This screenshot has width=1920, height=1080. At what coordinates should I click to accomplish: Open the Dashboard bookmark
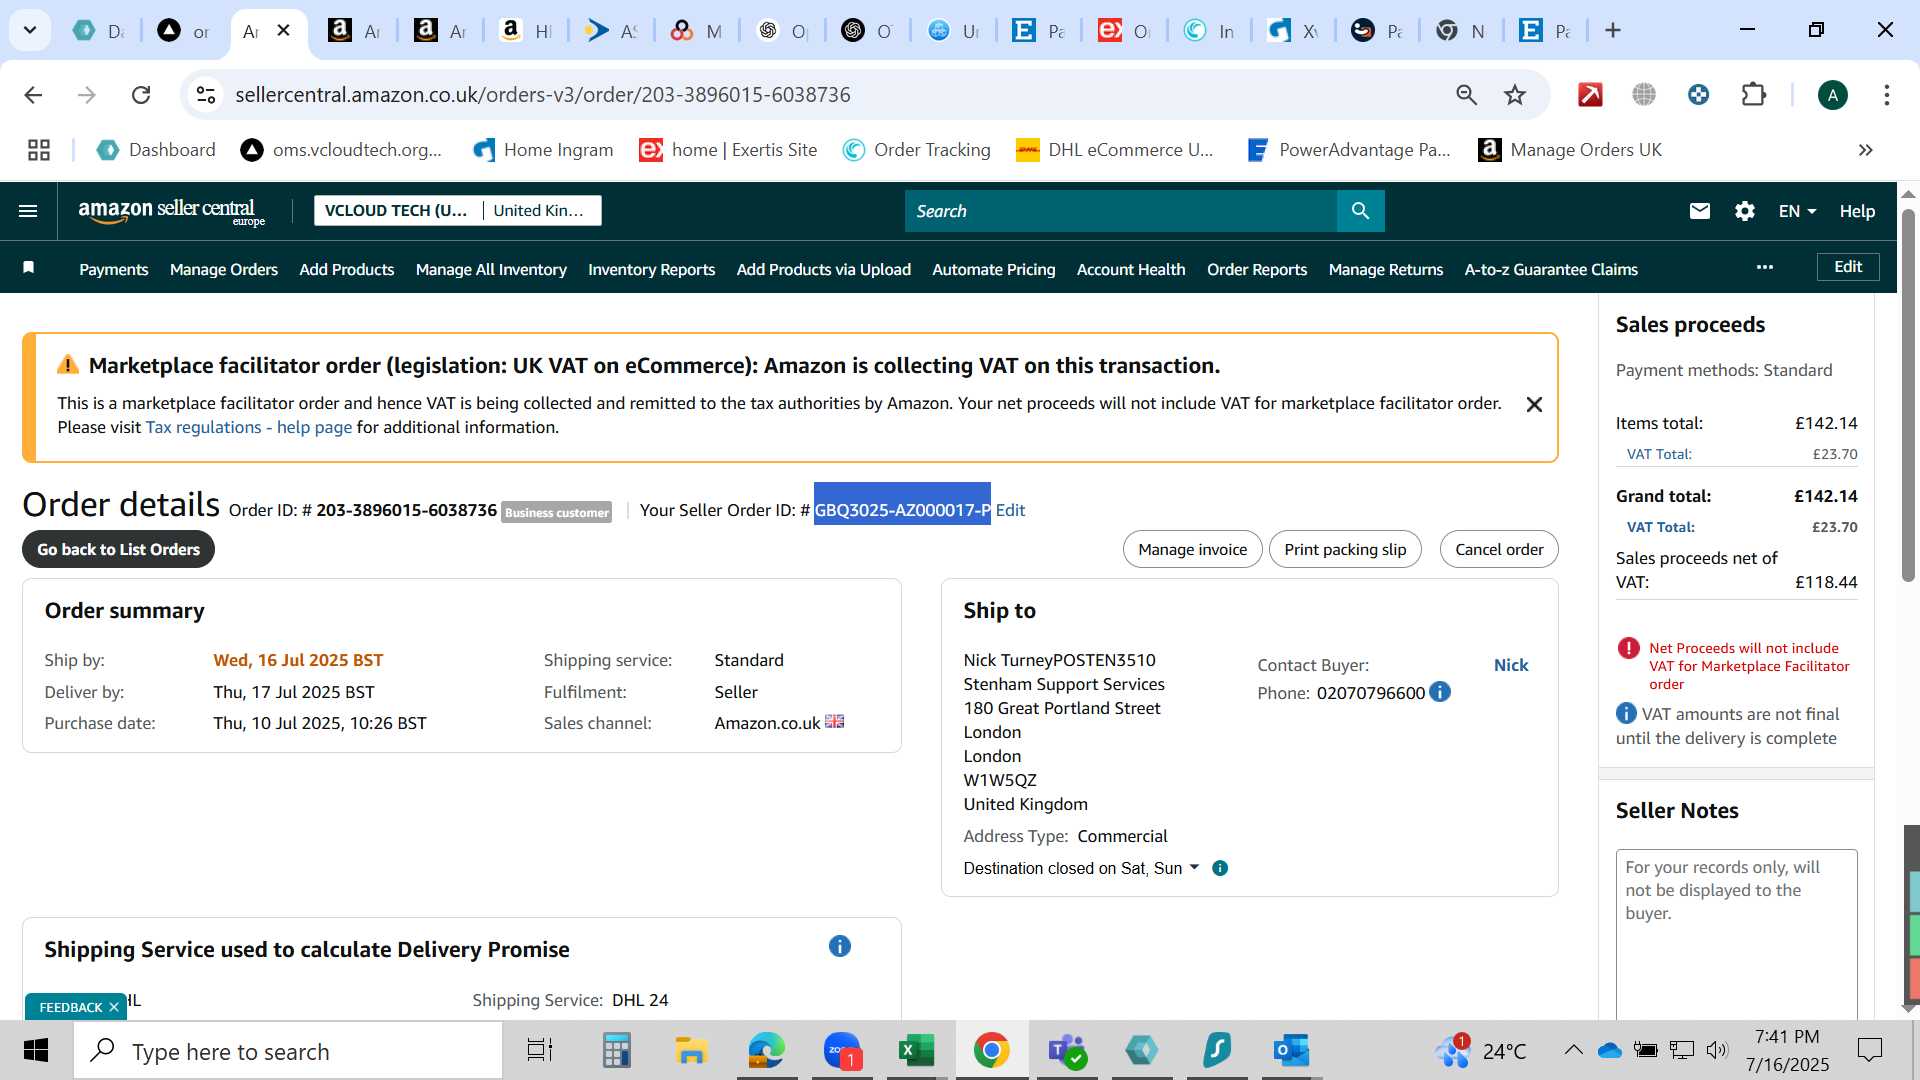[x=156, y=150]
